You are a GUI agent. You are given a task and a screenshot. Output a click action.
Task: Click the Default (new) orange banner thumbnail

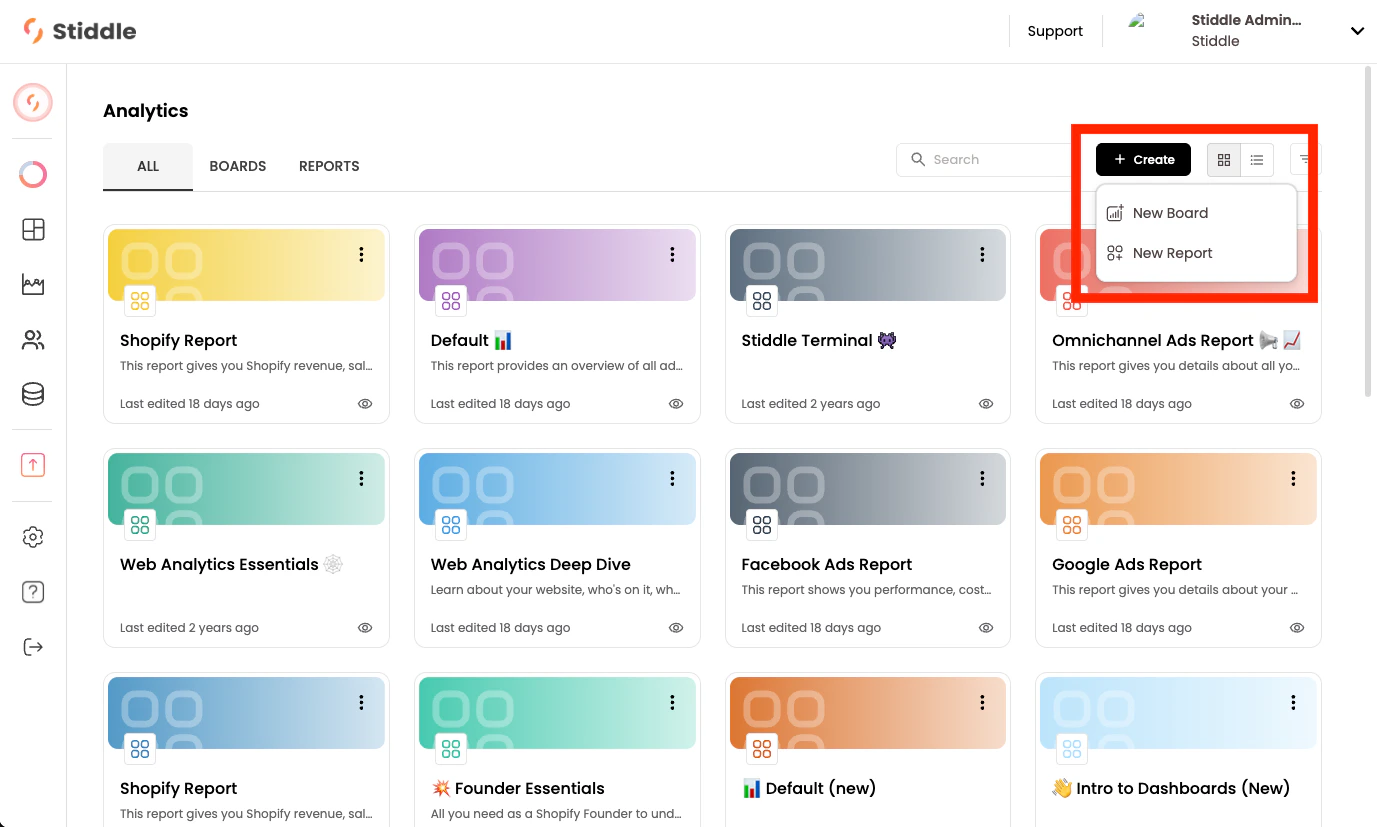click(x=867, y=713)
